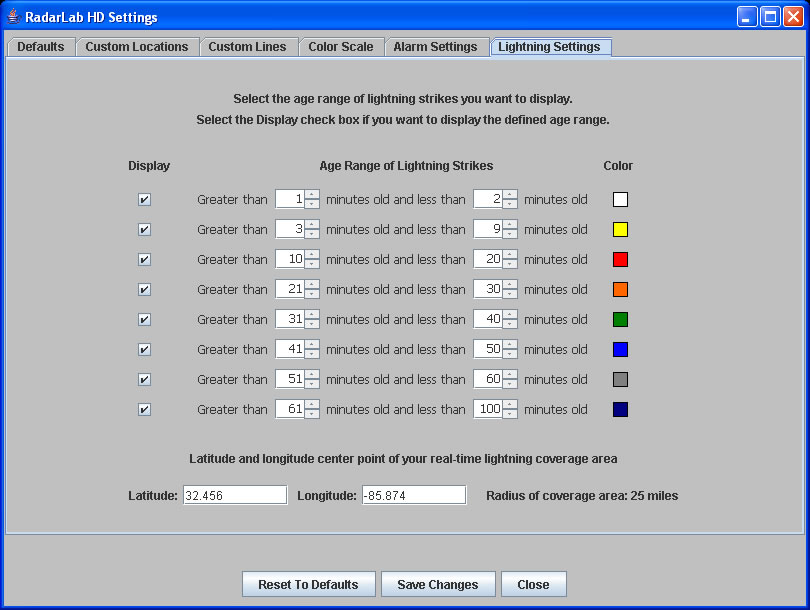810x610 pixels.
Task: Select the green color swatch for 31–40 minutes
Action: [620, 319]
